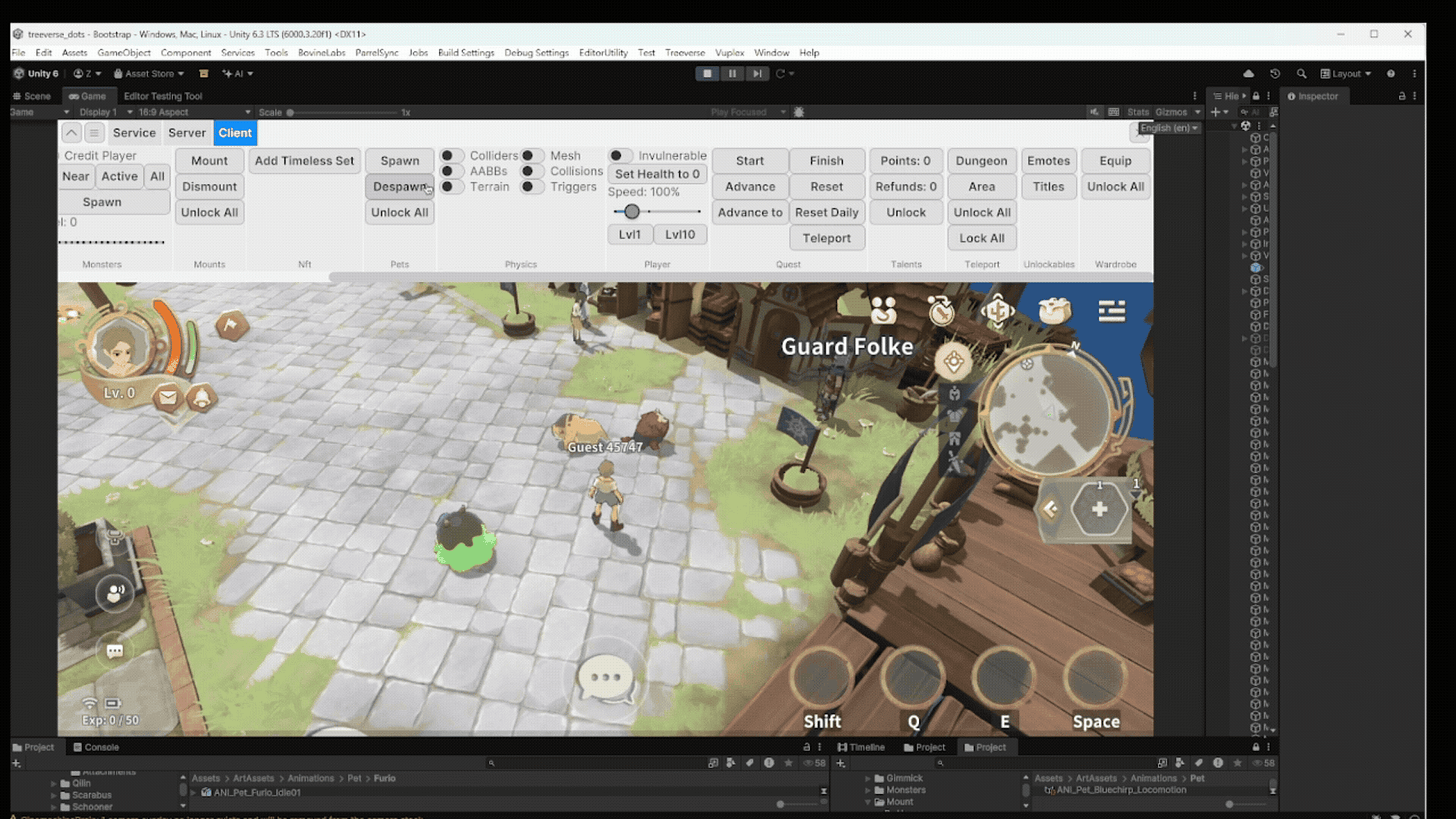The image size is (1456, 819).
Task: Adjust the Game view Scale slider
Action: coord(345,112)
